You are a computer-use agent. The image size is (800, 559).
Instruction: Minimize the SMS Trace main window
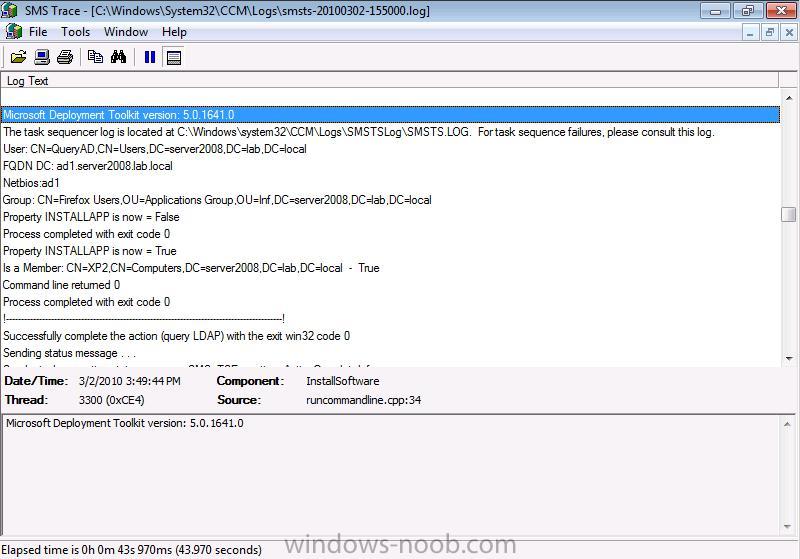716,10
